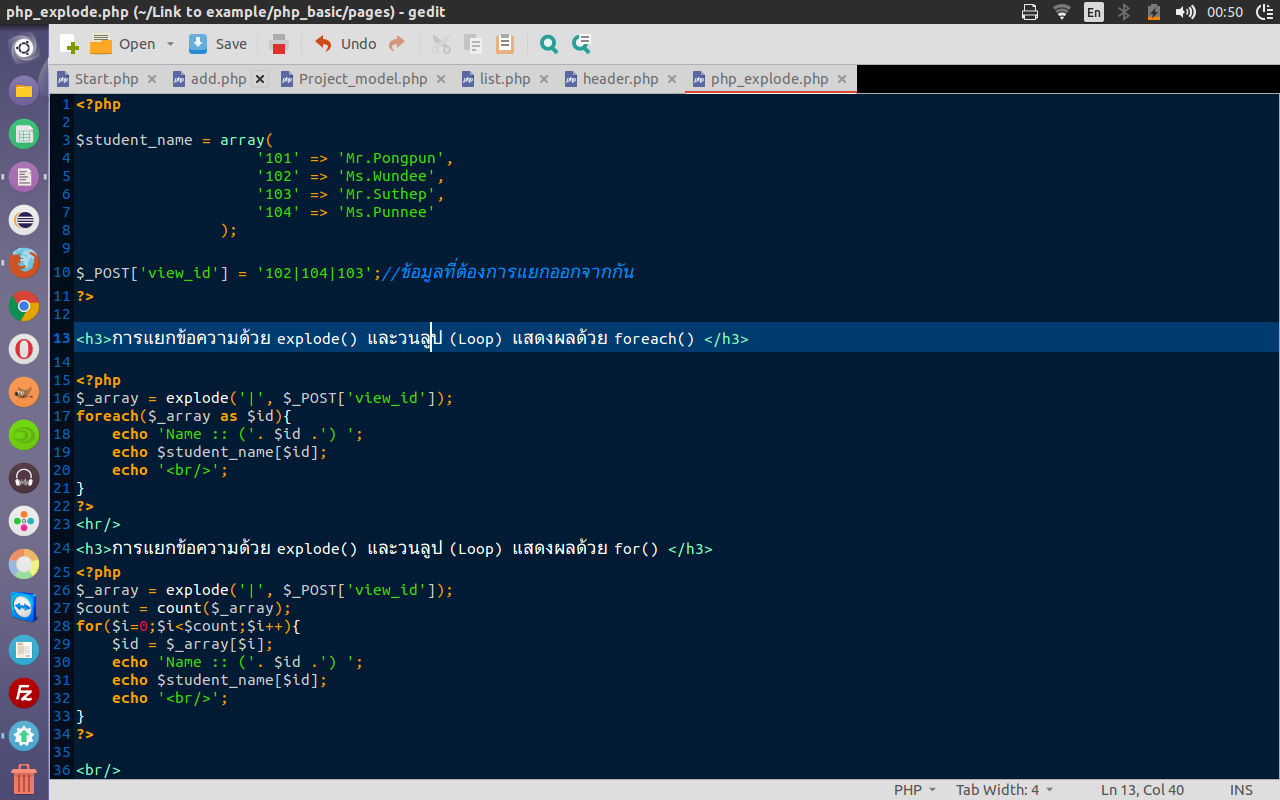The image size is (1280, 800).
Task: Launch FileZilla from the dock
Action: click(x=23, y=693)
